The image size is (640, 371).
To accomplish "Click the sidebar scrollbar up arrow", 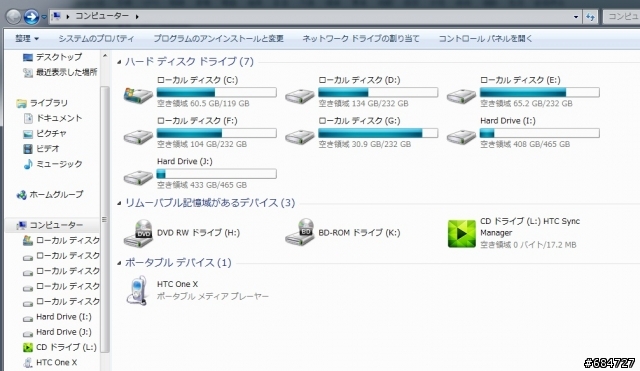I will coord(105,56).
